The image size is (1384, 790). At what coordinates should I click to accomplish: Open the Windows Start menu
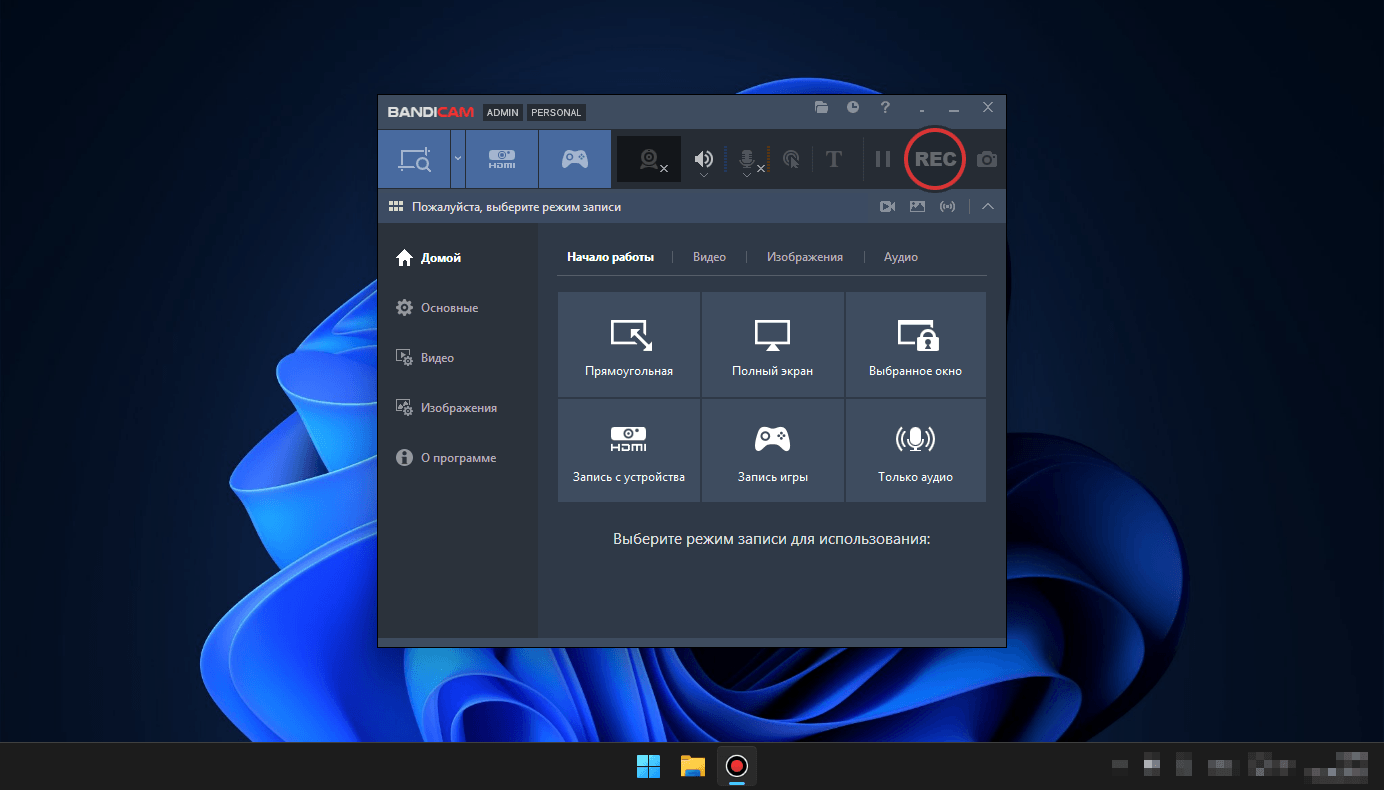coord(648,766)
